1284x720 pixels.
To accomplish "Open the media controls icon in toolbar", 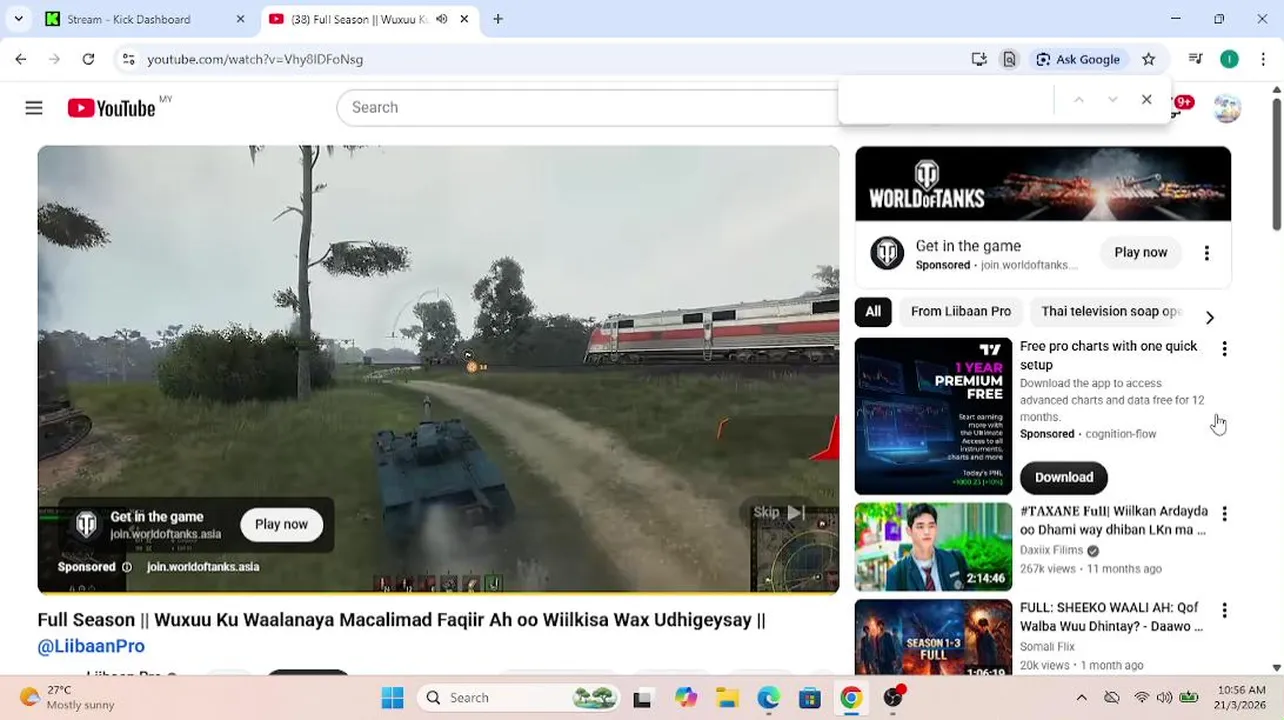I will 1195,59.
